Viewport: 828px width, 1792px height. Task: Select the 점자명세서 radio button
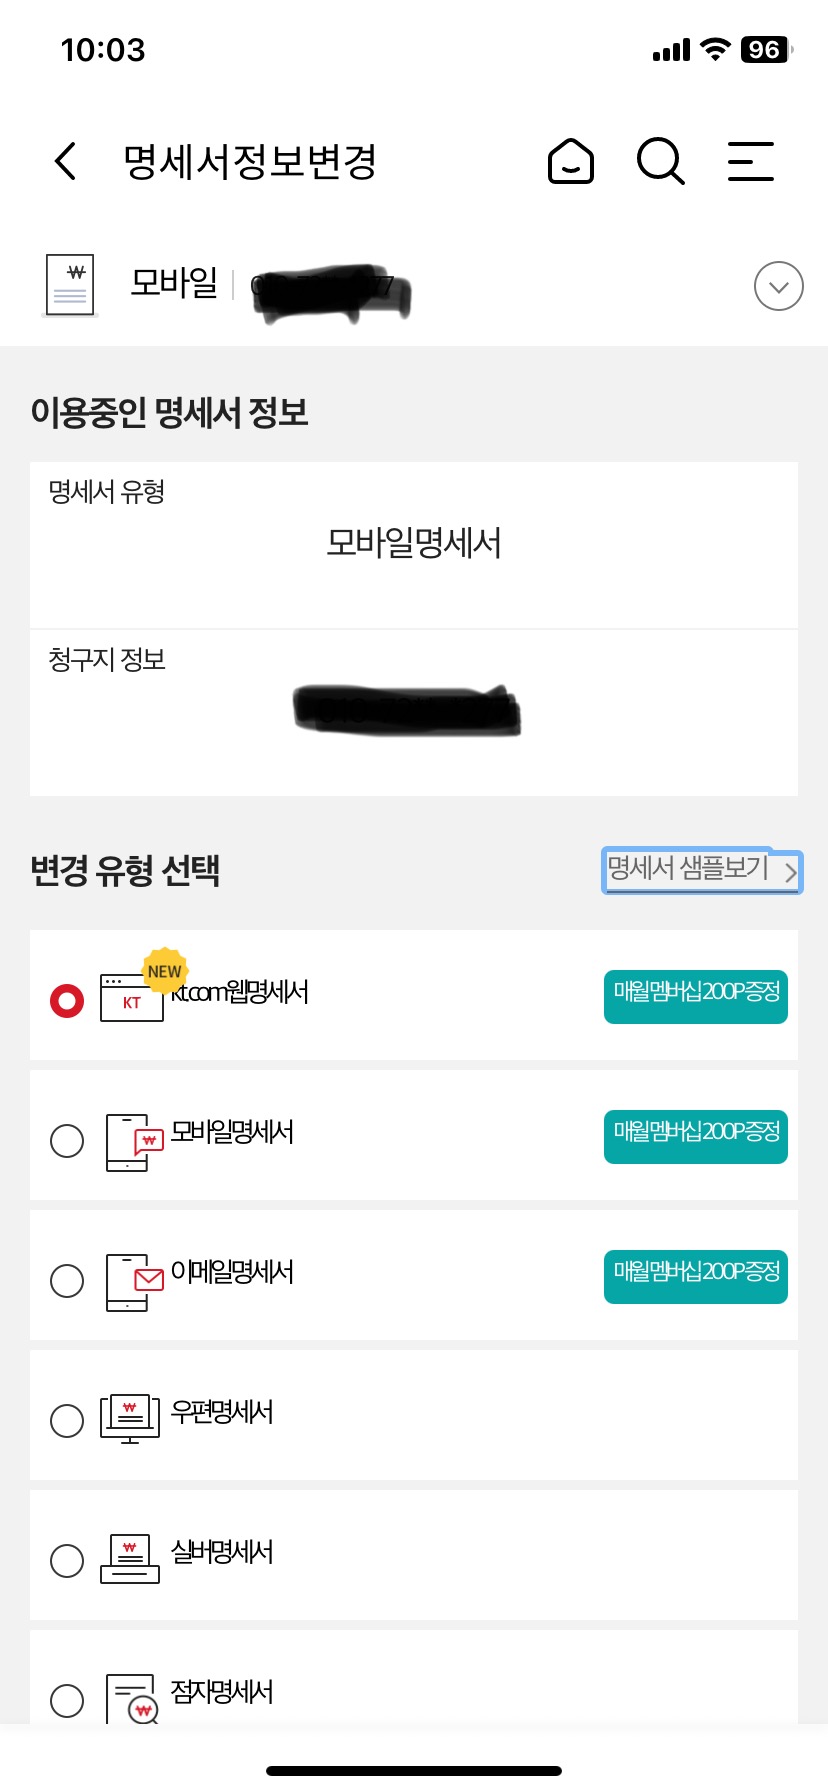67,1699
